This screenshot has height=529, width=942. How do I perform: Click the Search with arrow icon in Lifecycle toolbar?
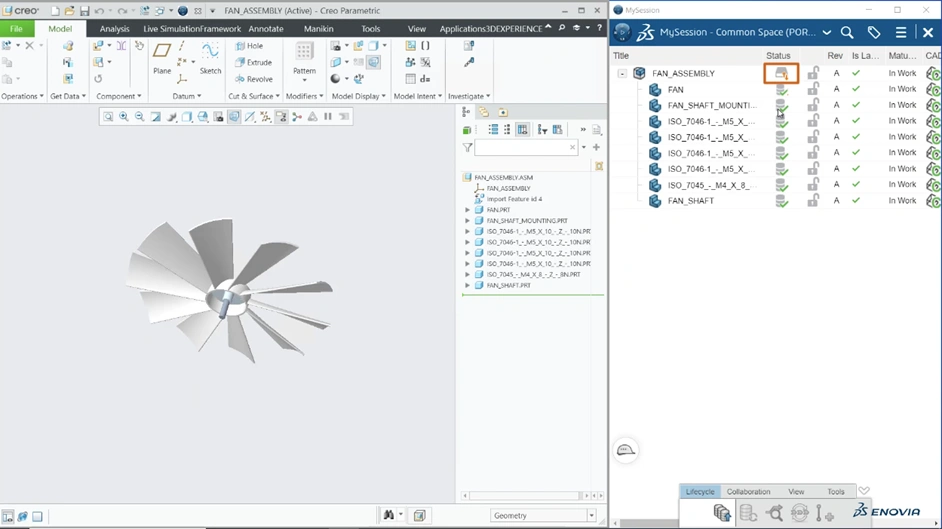coord(774,513)
